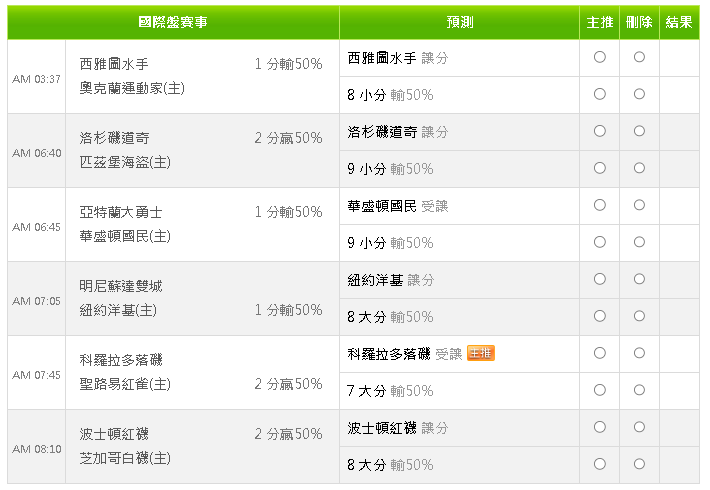The image size is (710, 490).
Task: Click the 西雅圖水手 讓分 prediction text
Action: (398, 58)
